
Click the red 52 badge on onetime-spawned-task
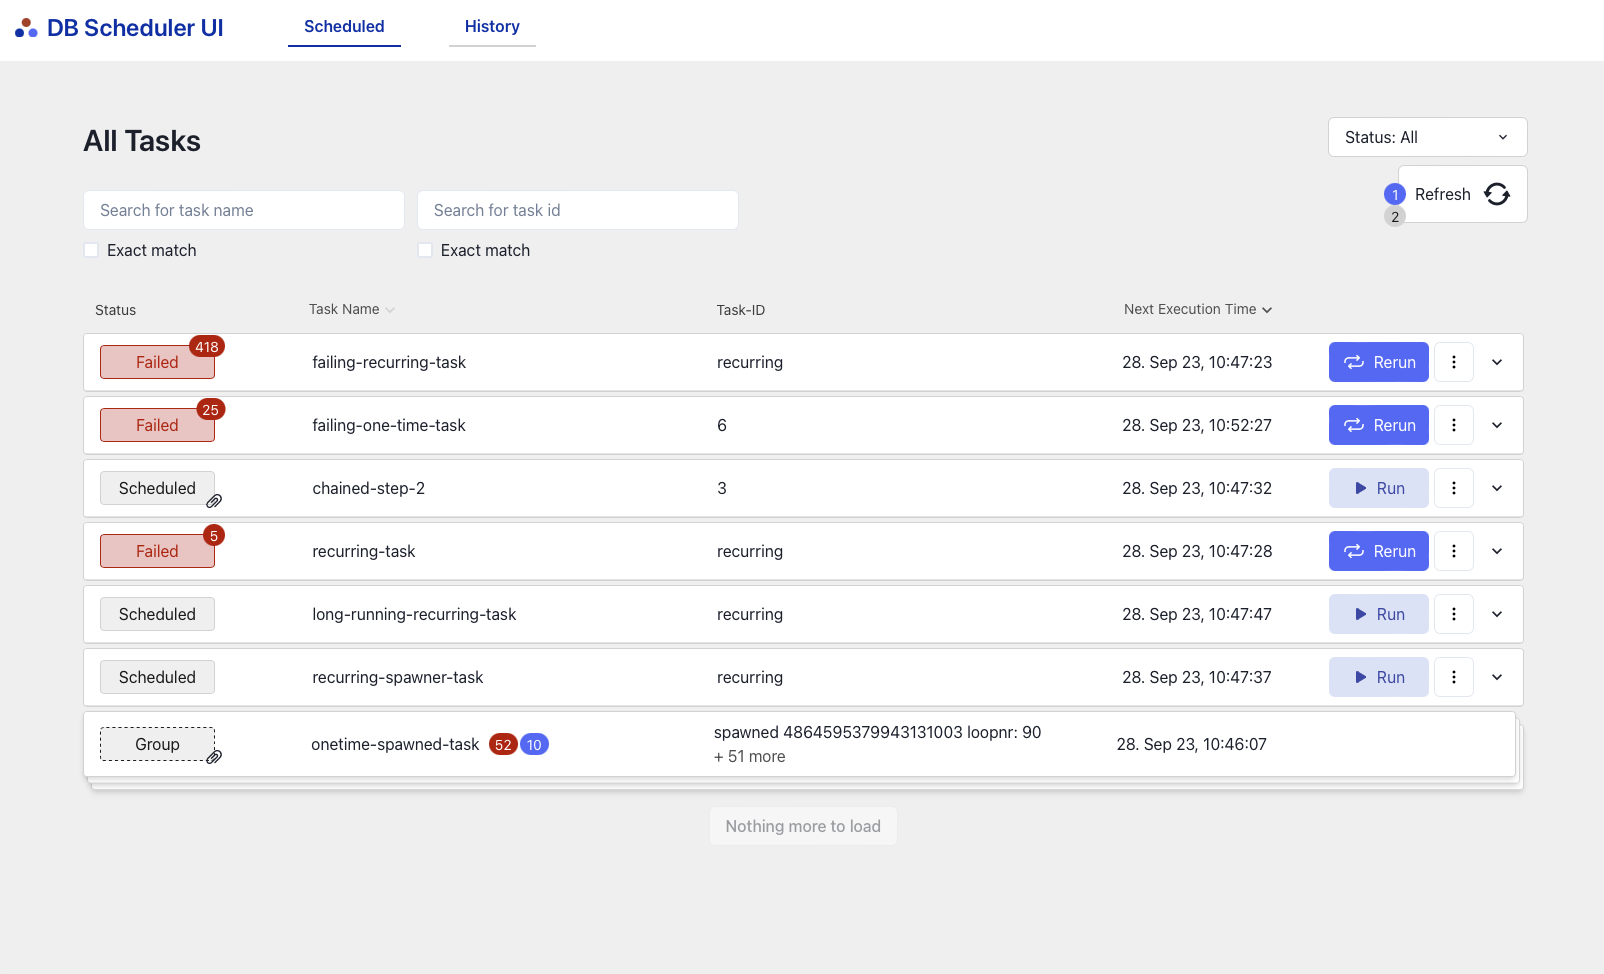pos(503,745)
